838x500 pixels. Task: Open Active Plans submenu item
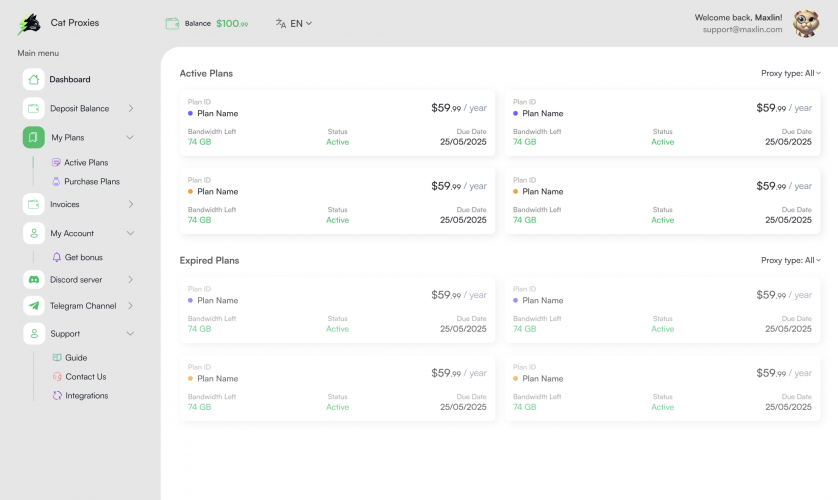86,162
